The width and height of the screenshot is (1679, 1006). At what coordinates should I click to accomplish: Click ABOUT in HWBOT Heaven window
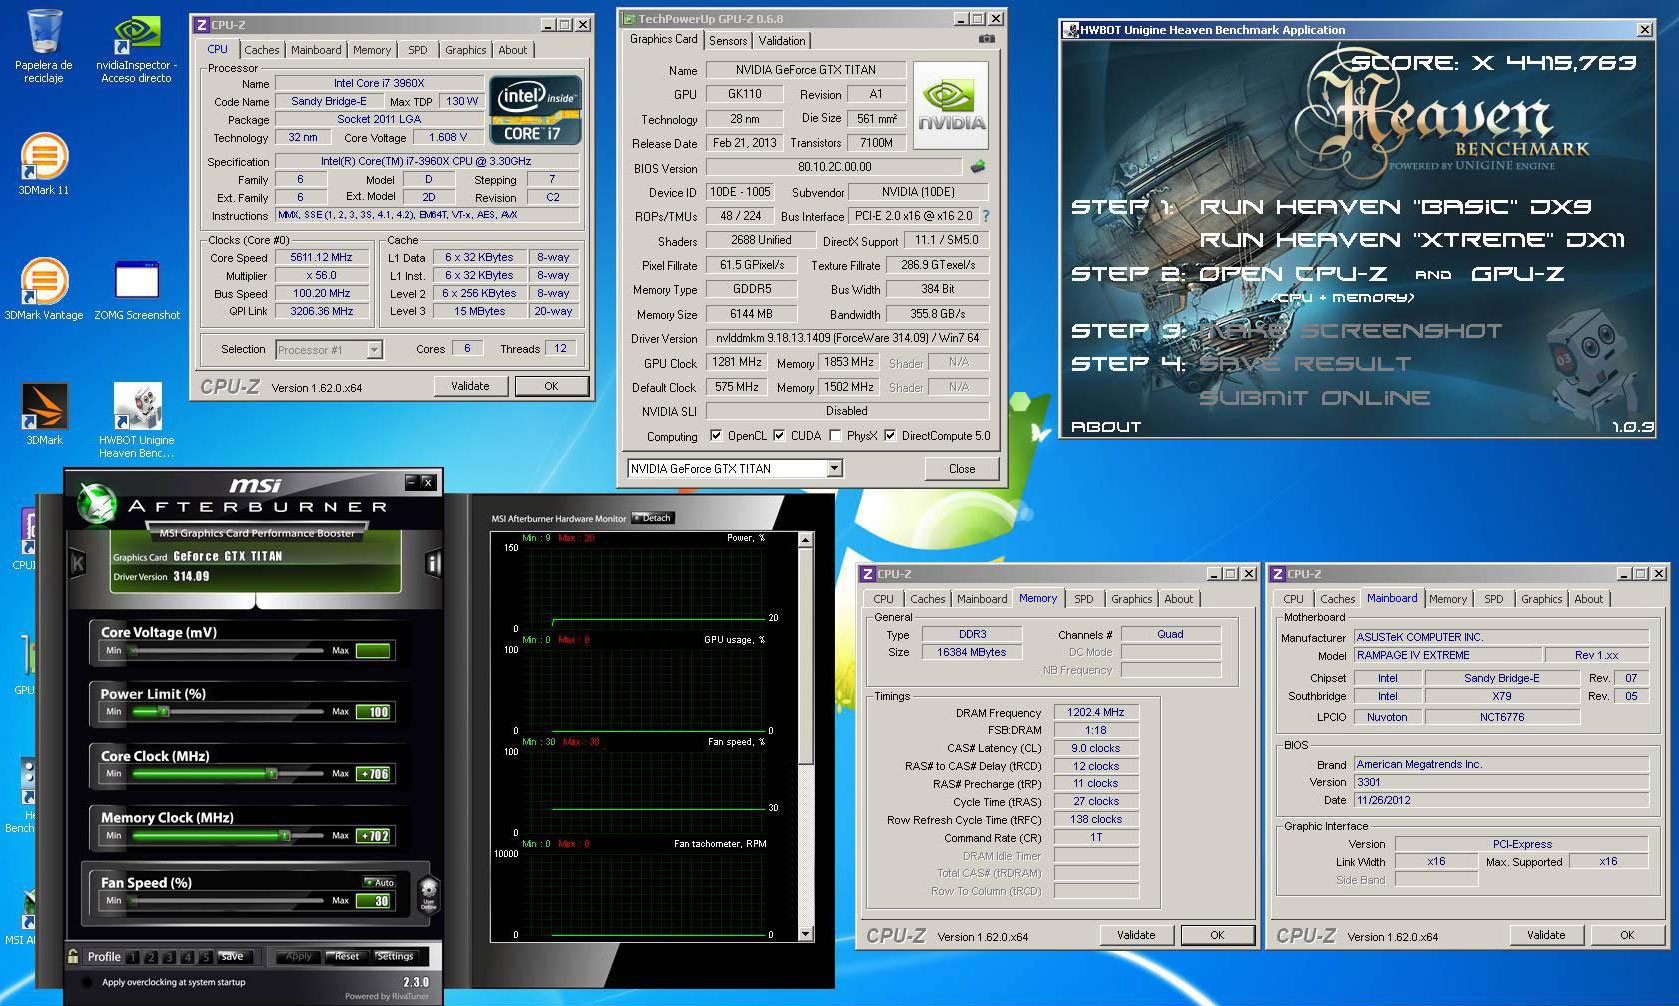[1106, 427]
